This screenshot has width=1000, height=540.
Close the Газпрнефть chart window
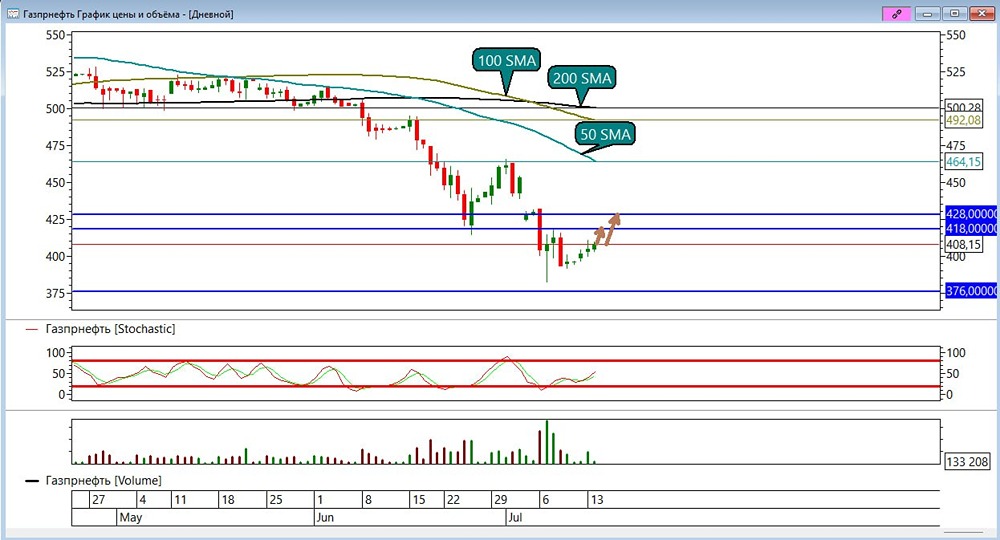(x=982, y=13)
